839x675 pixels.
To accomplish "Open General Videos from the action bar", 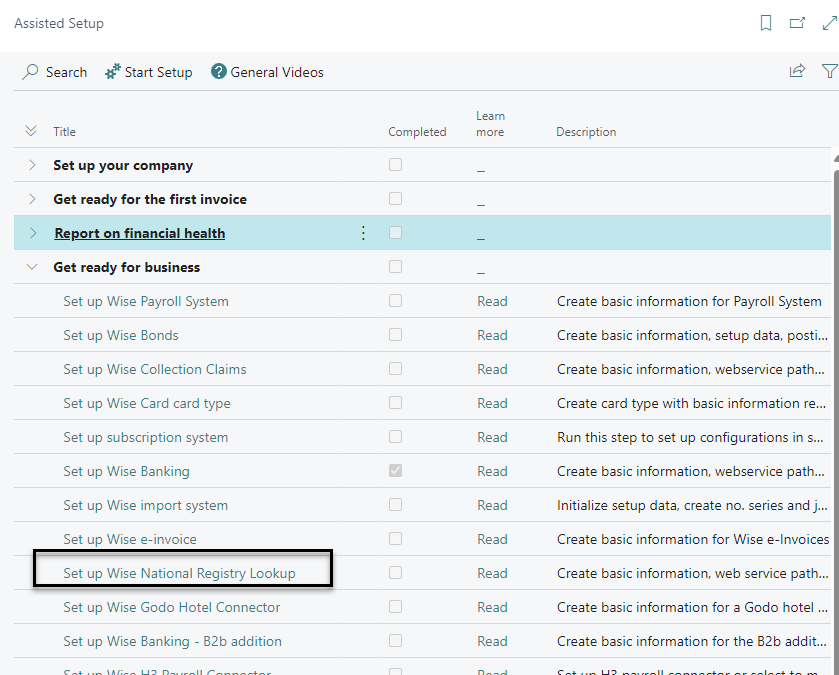I will pyautogui.click(x=267, y=72).
